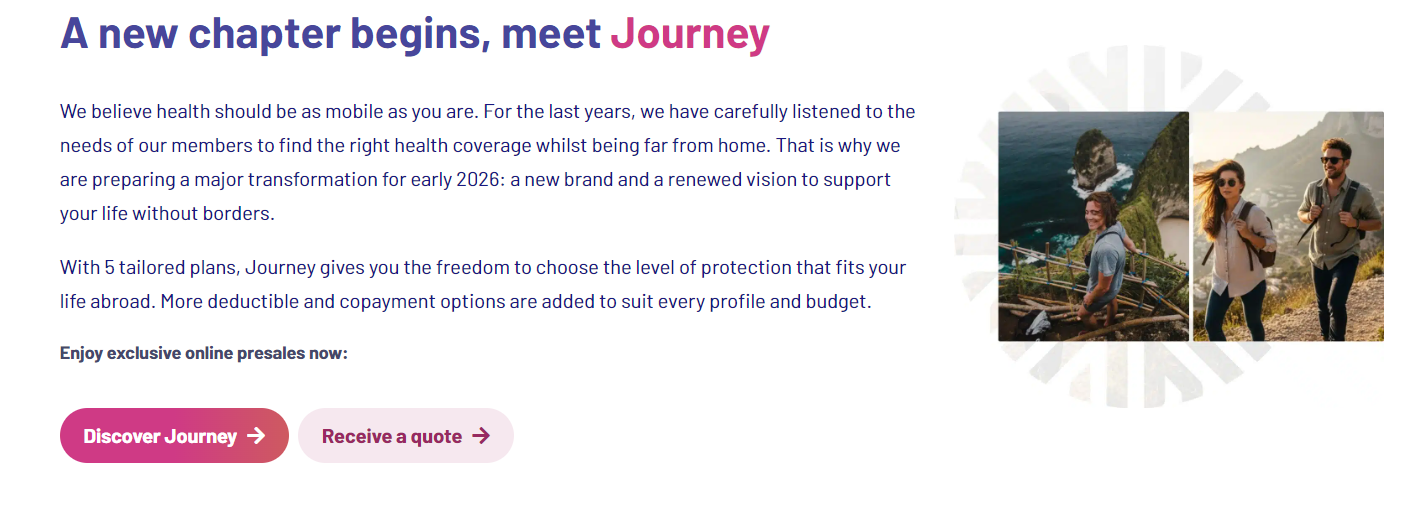Click the arrow icon in Receive a quote

point(481,436)
